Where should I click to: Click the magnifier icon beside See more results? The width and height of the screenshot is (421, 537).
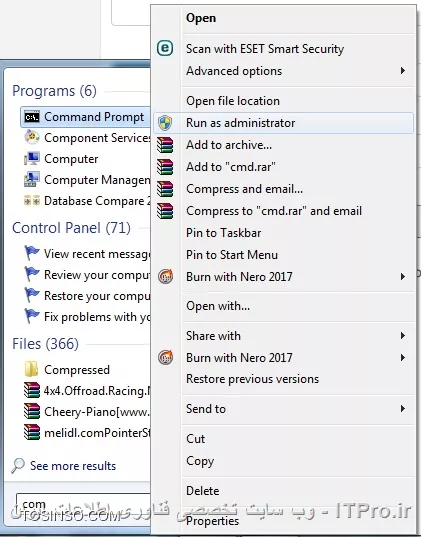click(18, 465)
